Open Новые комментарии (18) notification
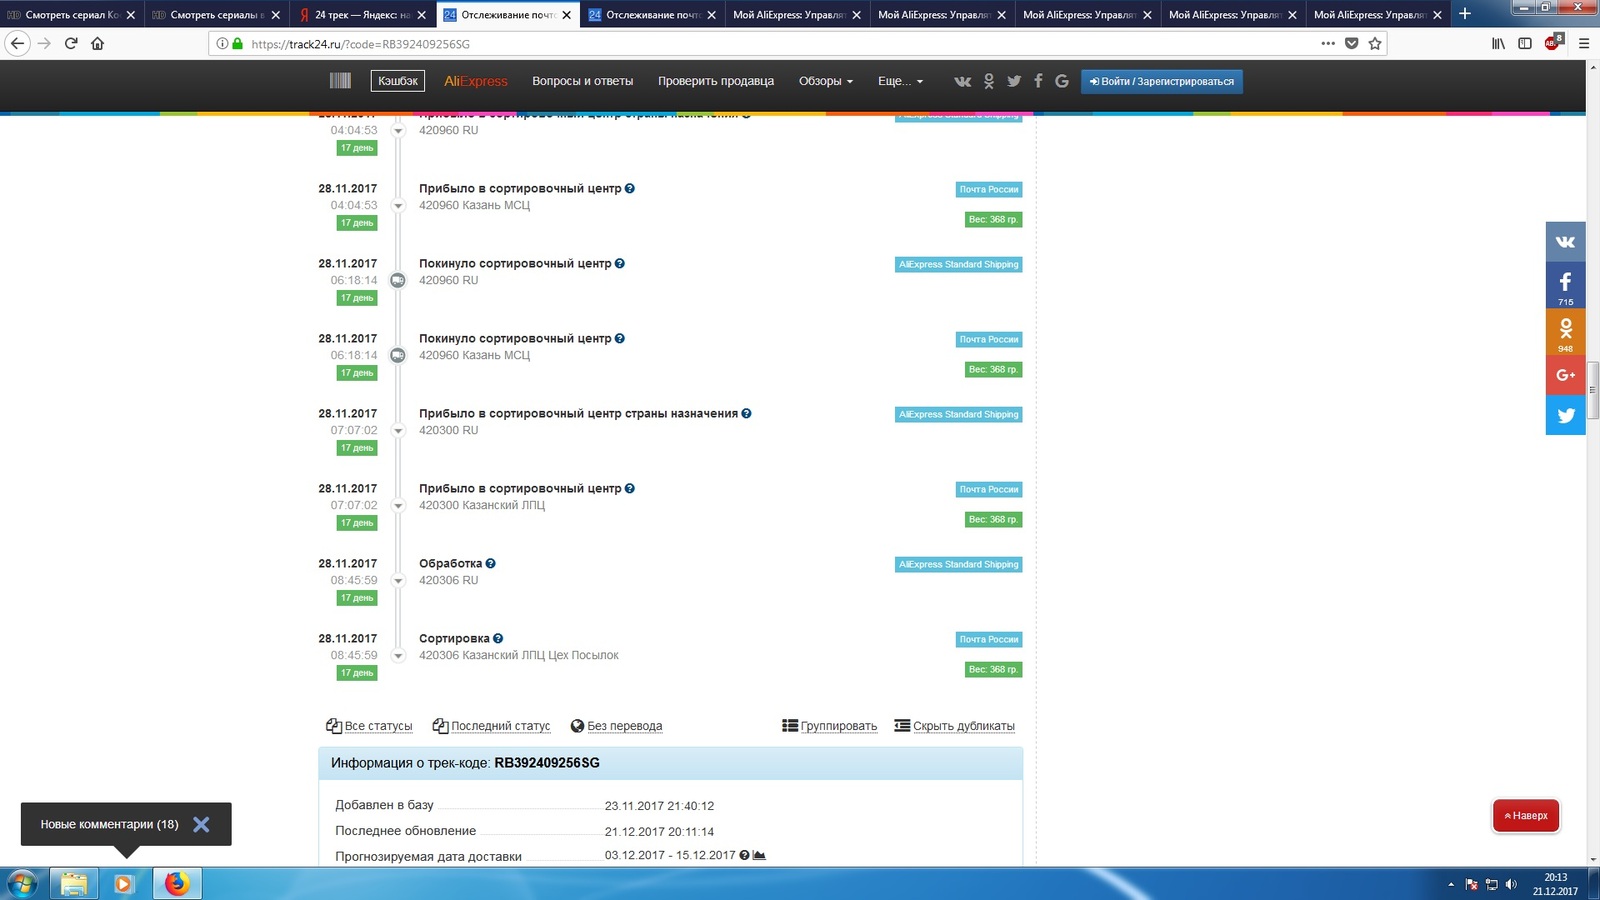This screenshot has width=1600, height=900. (109, 824)
